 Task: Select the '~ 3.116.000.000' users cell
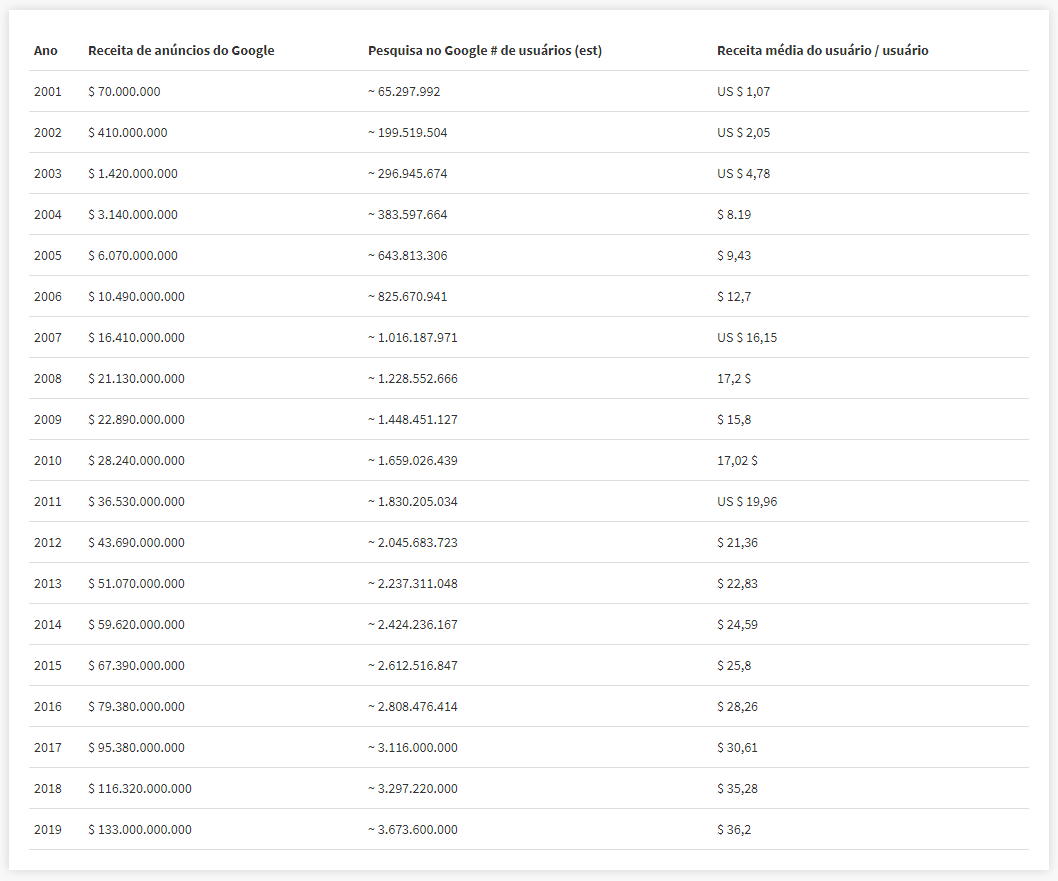click(x=413, y=748)
